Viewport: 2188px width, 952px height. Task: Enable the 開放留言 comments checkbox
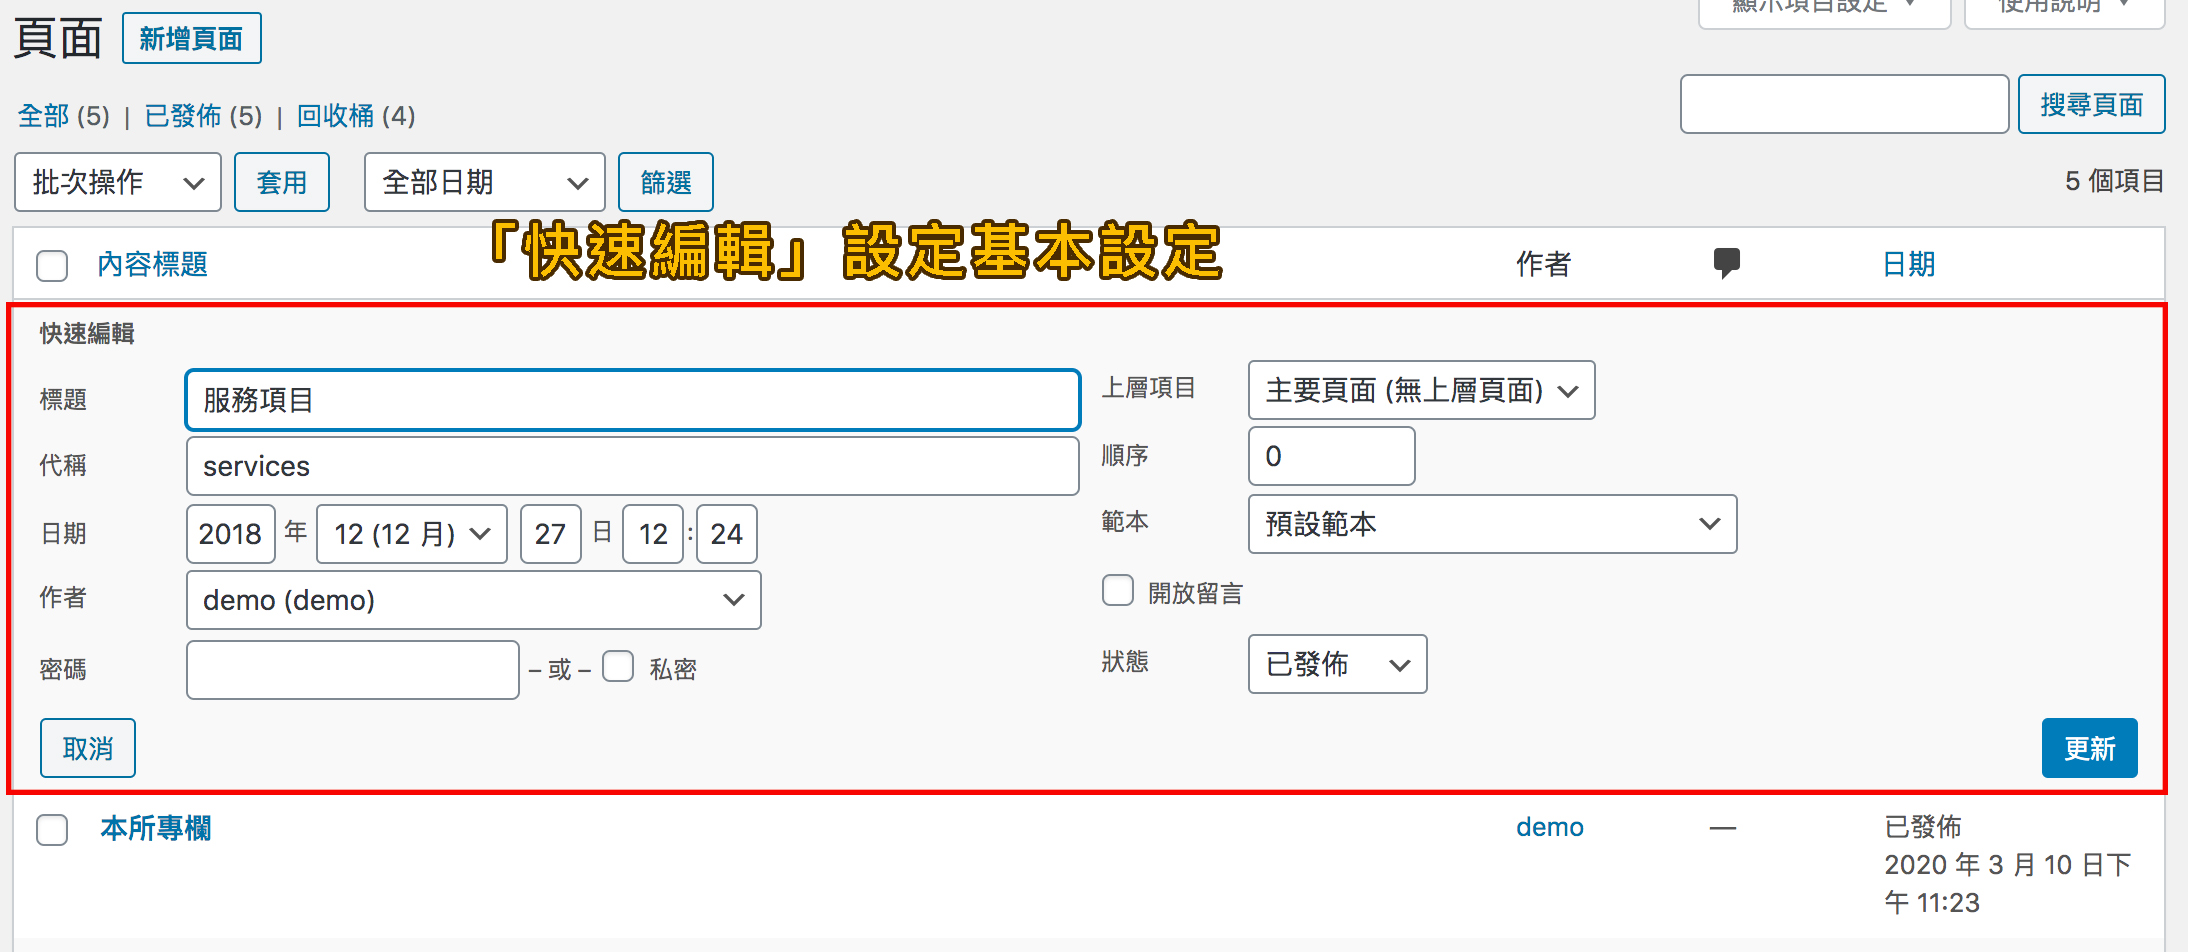click(x=1117, y=590)
